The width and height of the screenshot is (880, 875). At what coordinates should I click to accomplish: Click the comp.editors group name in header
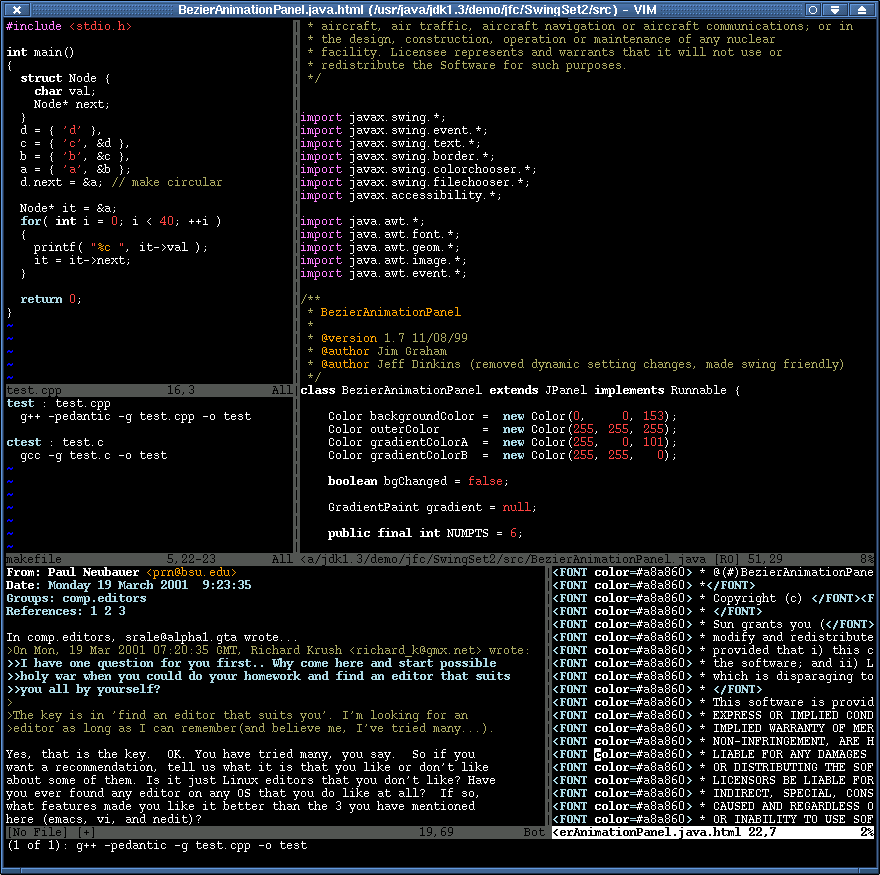104,598
